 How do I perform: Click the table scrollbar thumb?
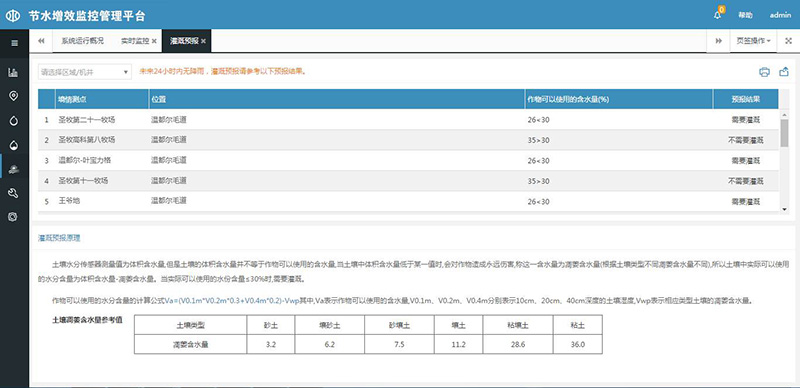click(784, 133)
